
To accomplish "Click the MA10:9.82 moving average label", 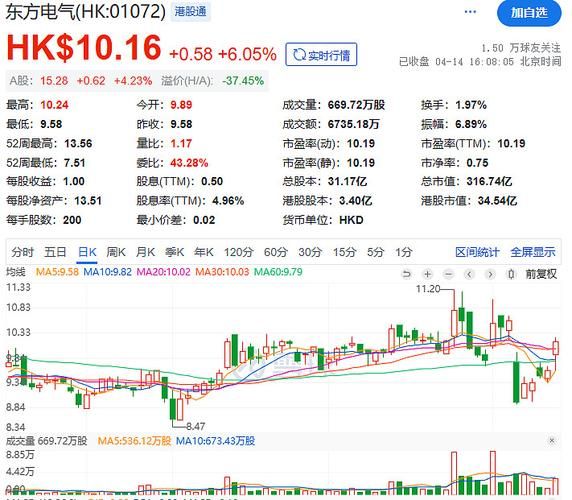I will tap(108, 272).
